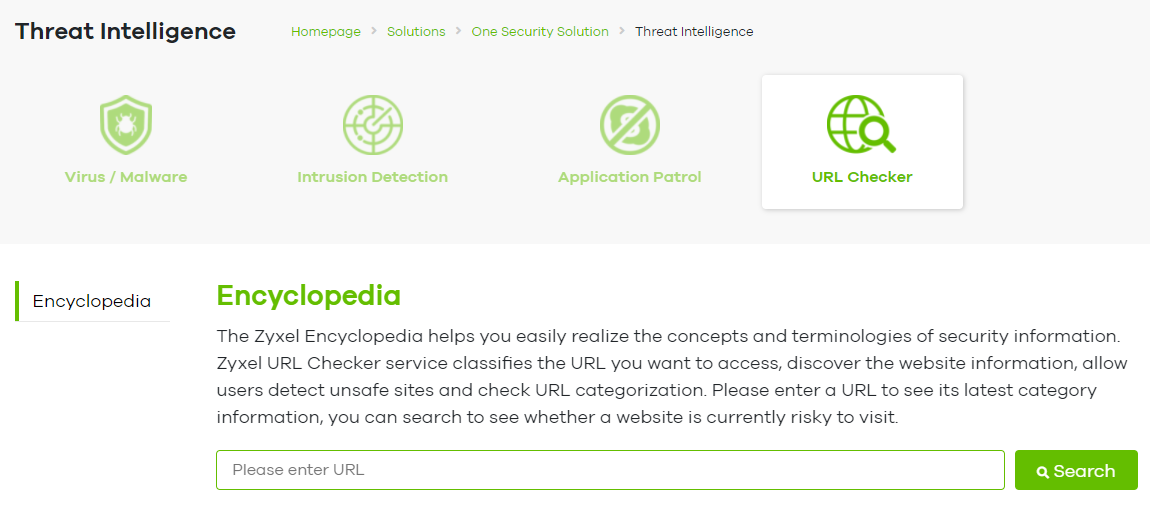Click the Intrusion Detection radar icon
Image resolution: width=1150 pixels, height=530 pixels.
point(372,125)
